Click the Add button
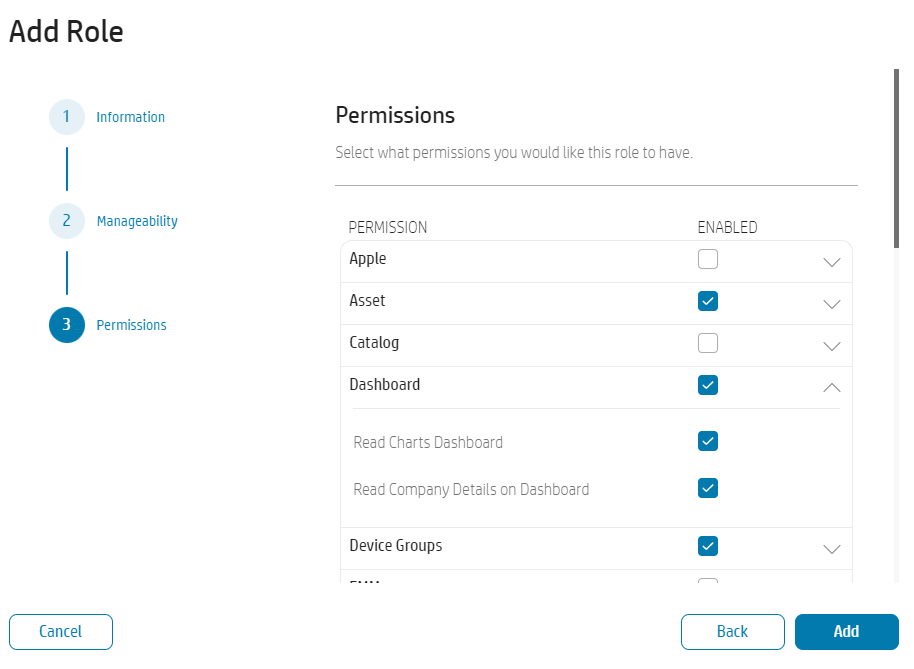This screenshot has width=914, height=669. 846,631
